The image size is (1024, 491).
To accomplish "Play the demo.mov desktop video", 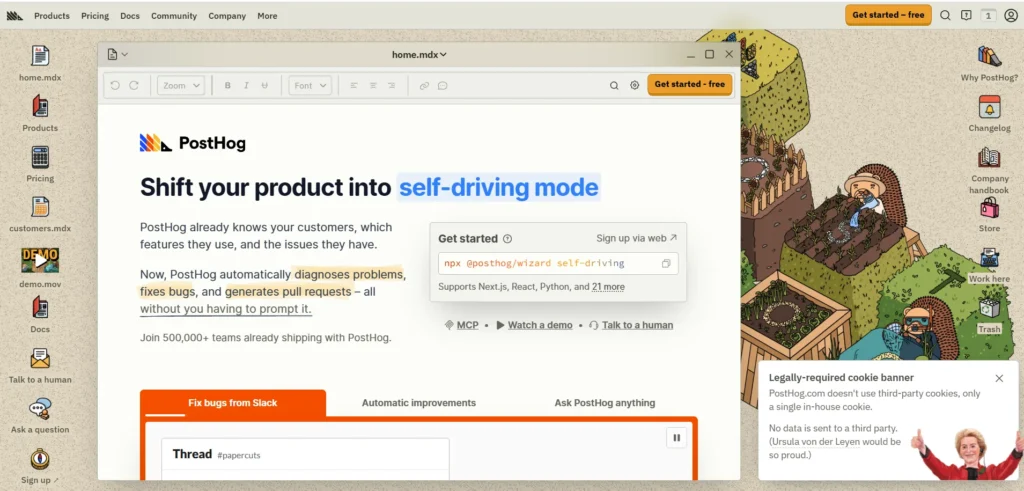I will point(40,260).
